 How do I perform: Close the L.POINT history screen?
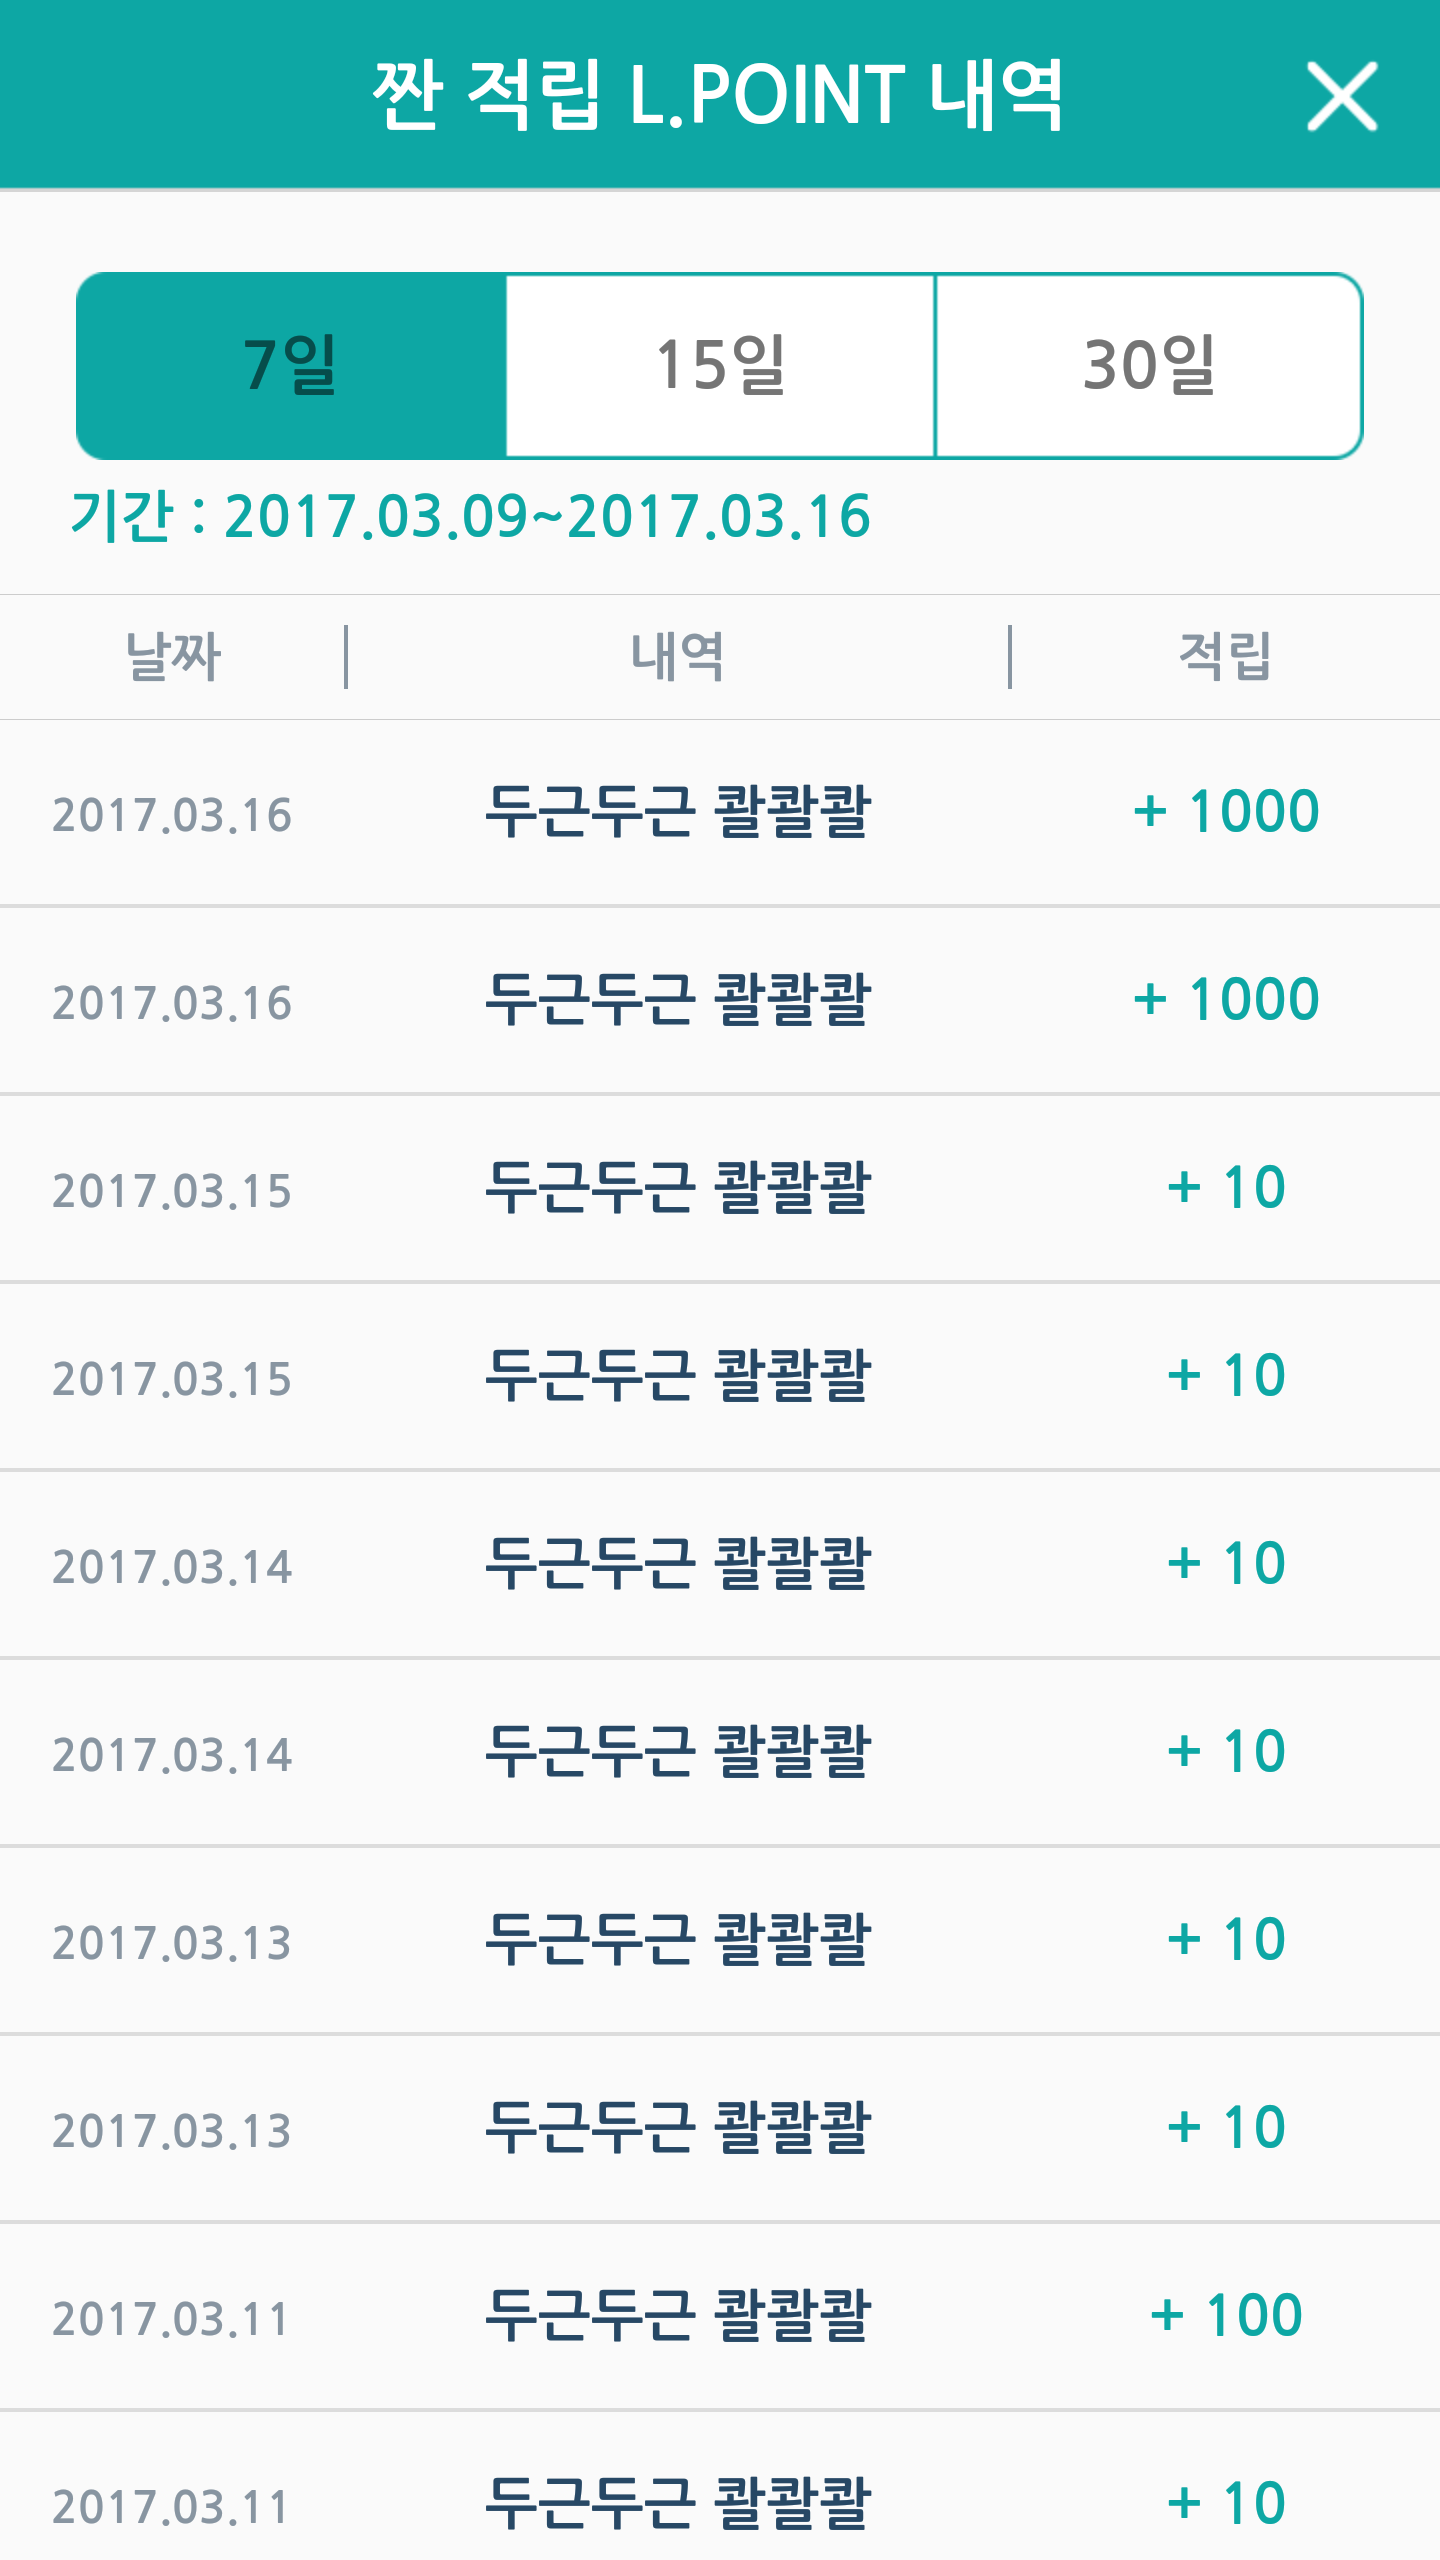pos(1341,97)
